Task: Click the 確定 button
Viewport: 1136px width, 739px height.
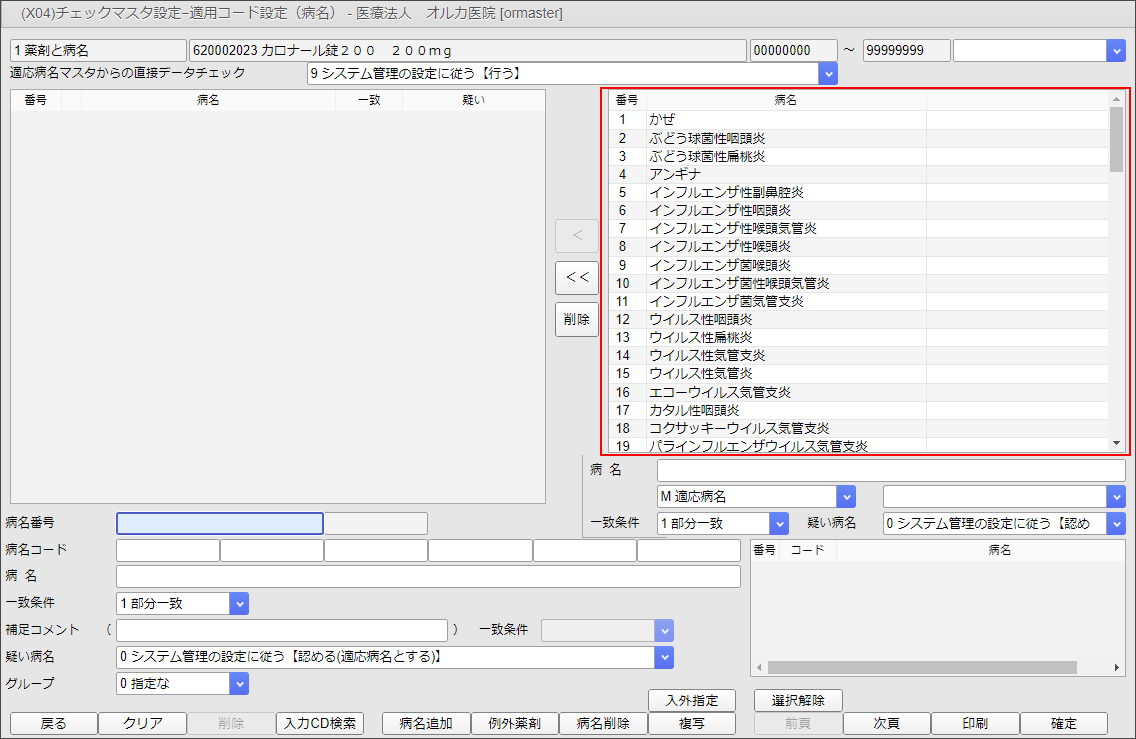Action: [x=1063, y=723]
